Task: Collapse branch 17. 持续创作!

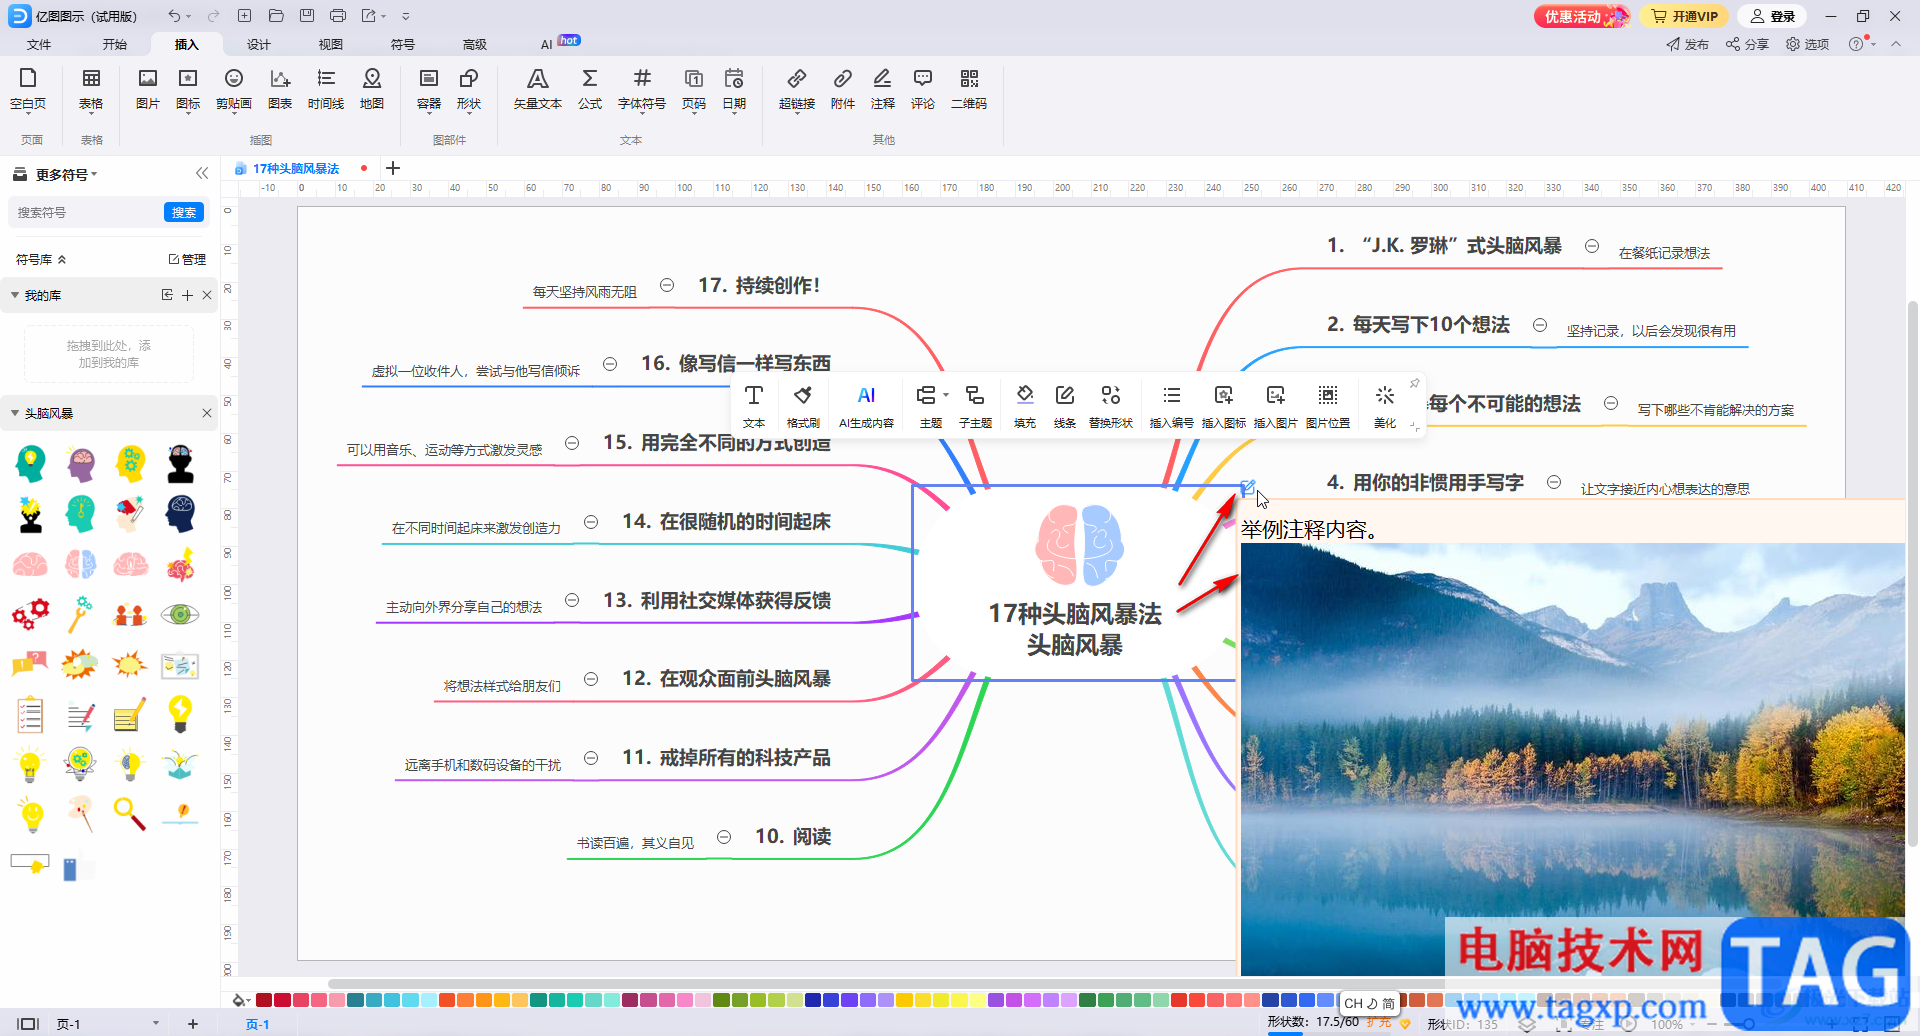Action: [x=667, y=286]
